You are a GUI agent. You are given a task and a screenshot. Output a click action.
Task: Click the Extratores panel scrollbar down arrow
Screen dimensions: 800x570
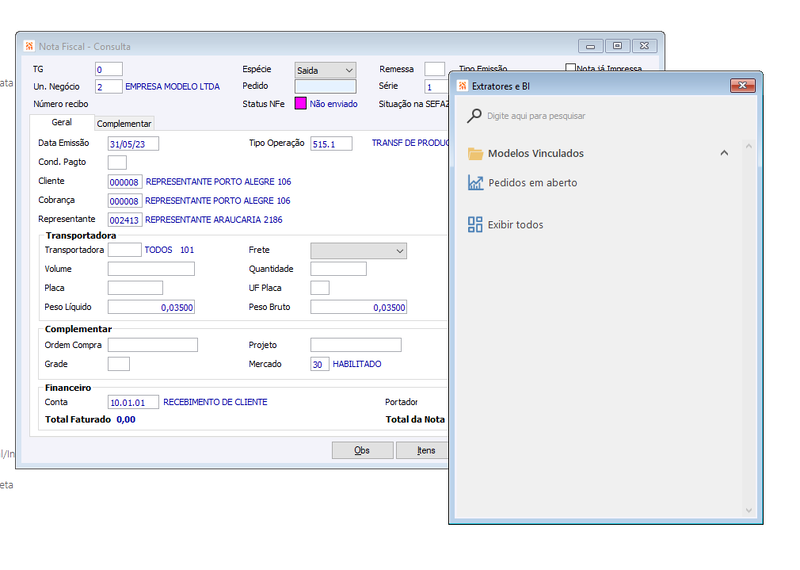[x=748, y=510]
